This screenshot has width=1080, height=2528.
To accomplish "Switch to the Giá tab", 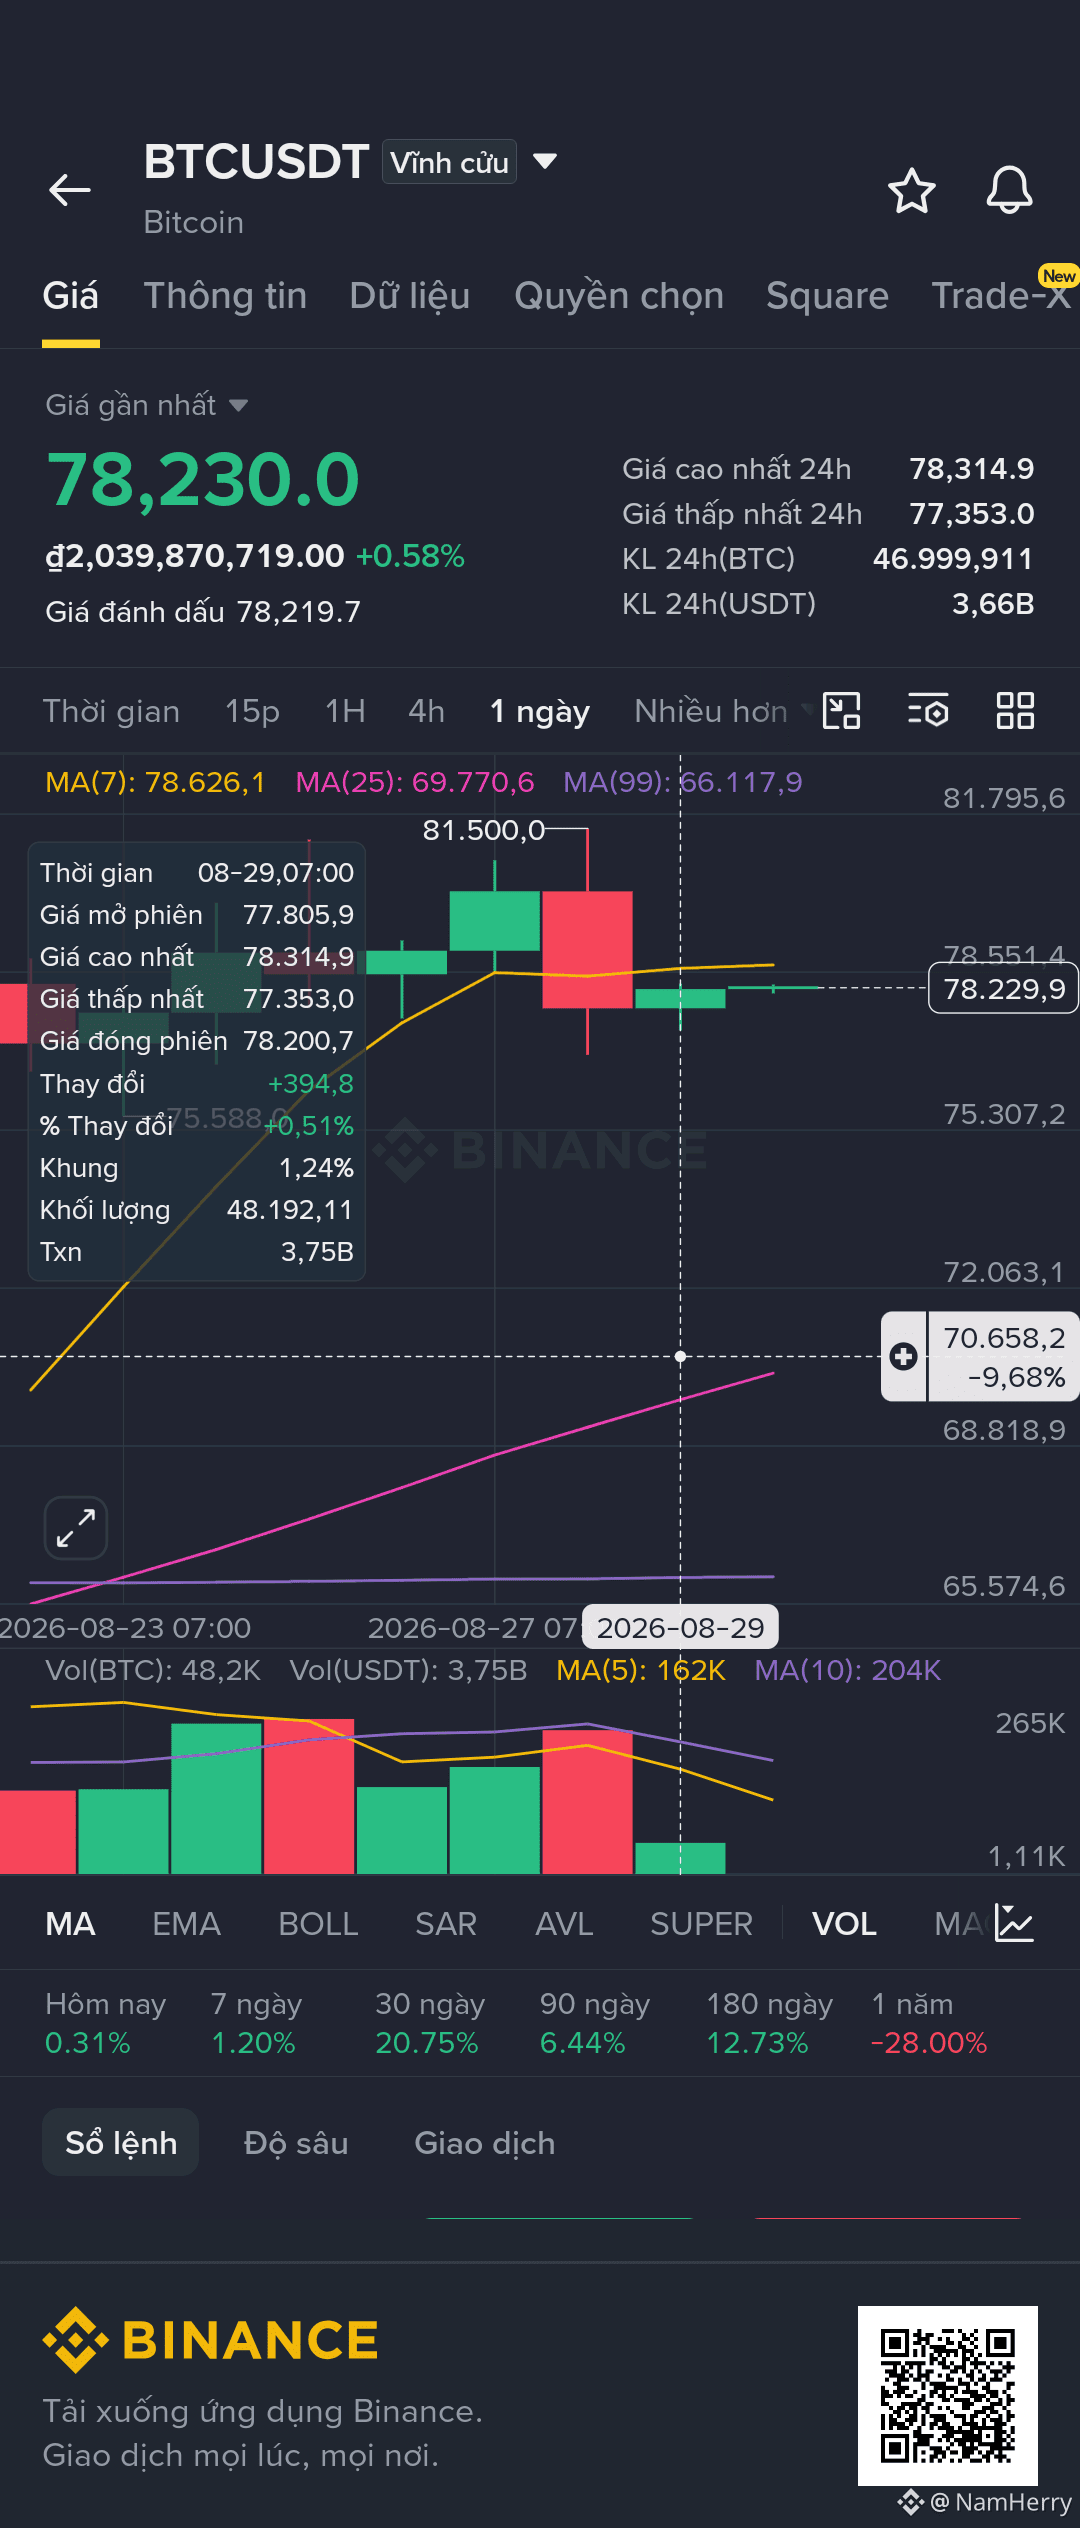I will [71, 296].
